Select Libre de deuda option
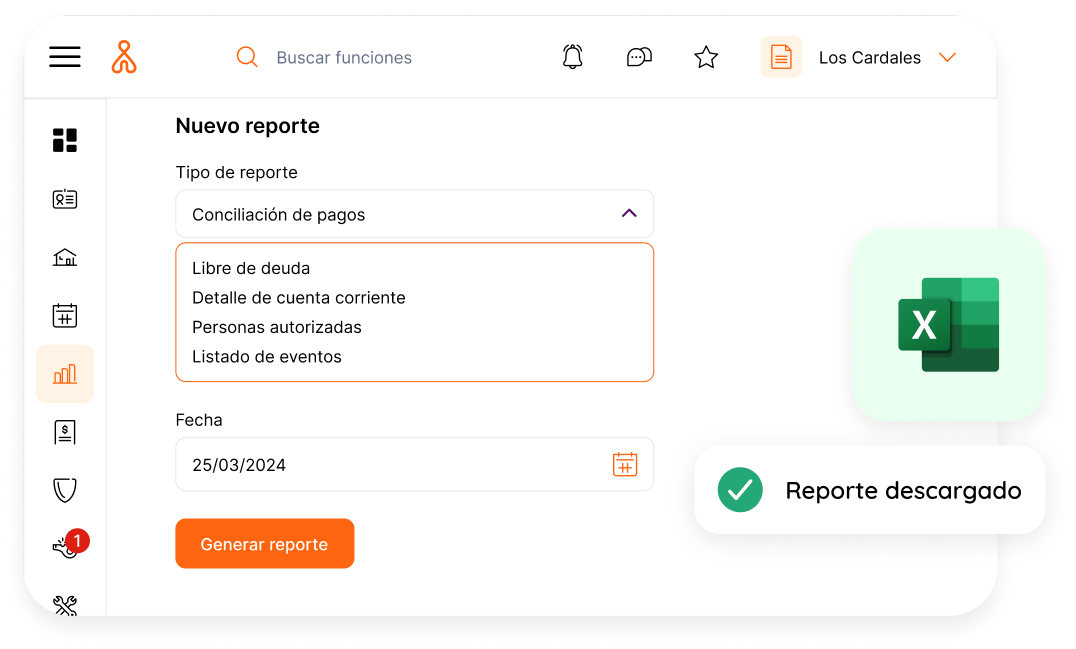Image resolution: width=1076 pixels, height=649 pixels. (251, 268)
